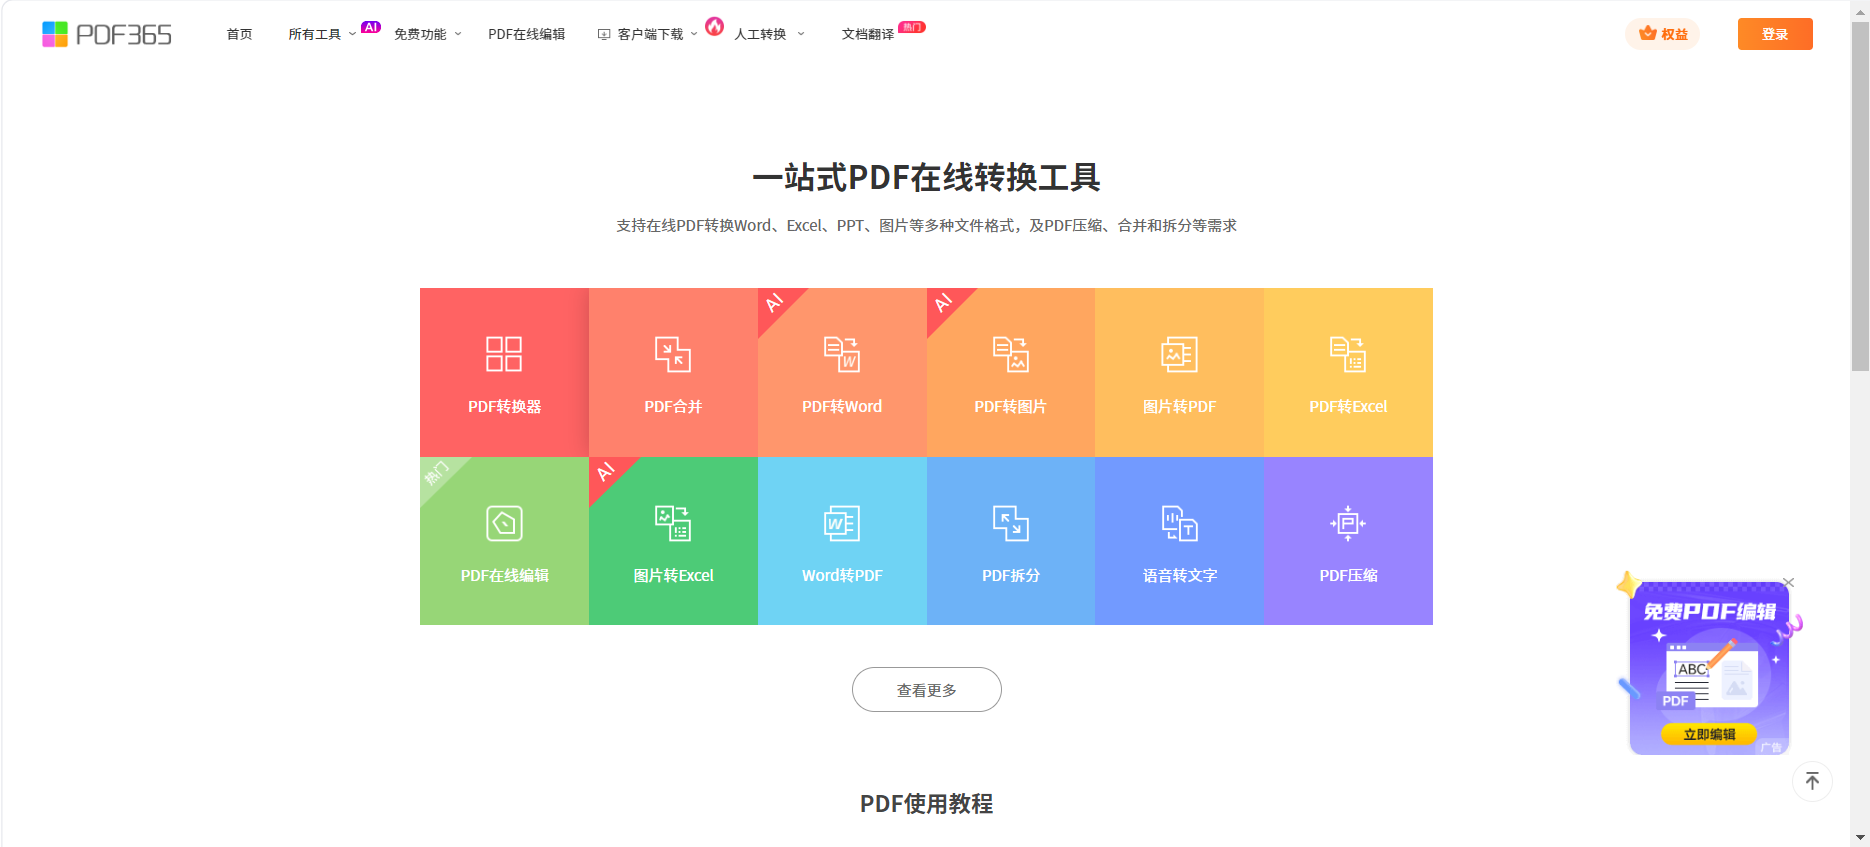Viewport: 1870px width, 847px height.
Task: Open the PDF转换器 converter tile icon
Action: click(x=504, y=354)
